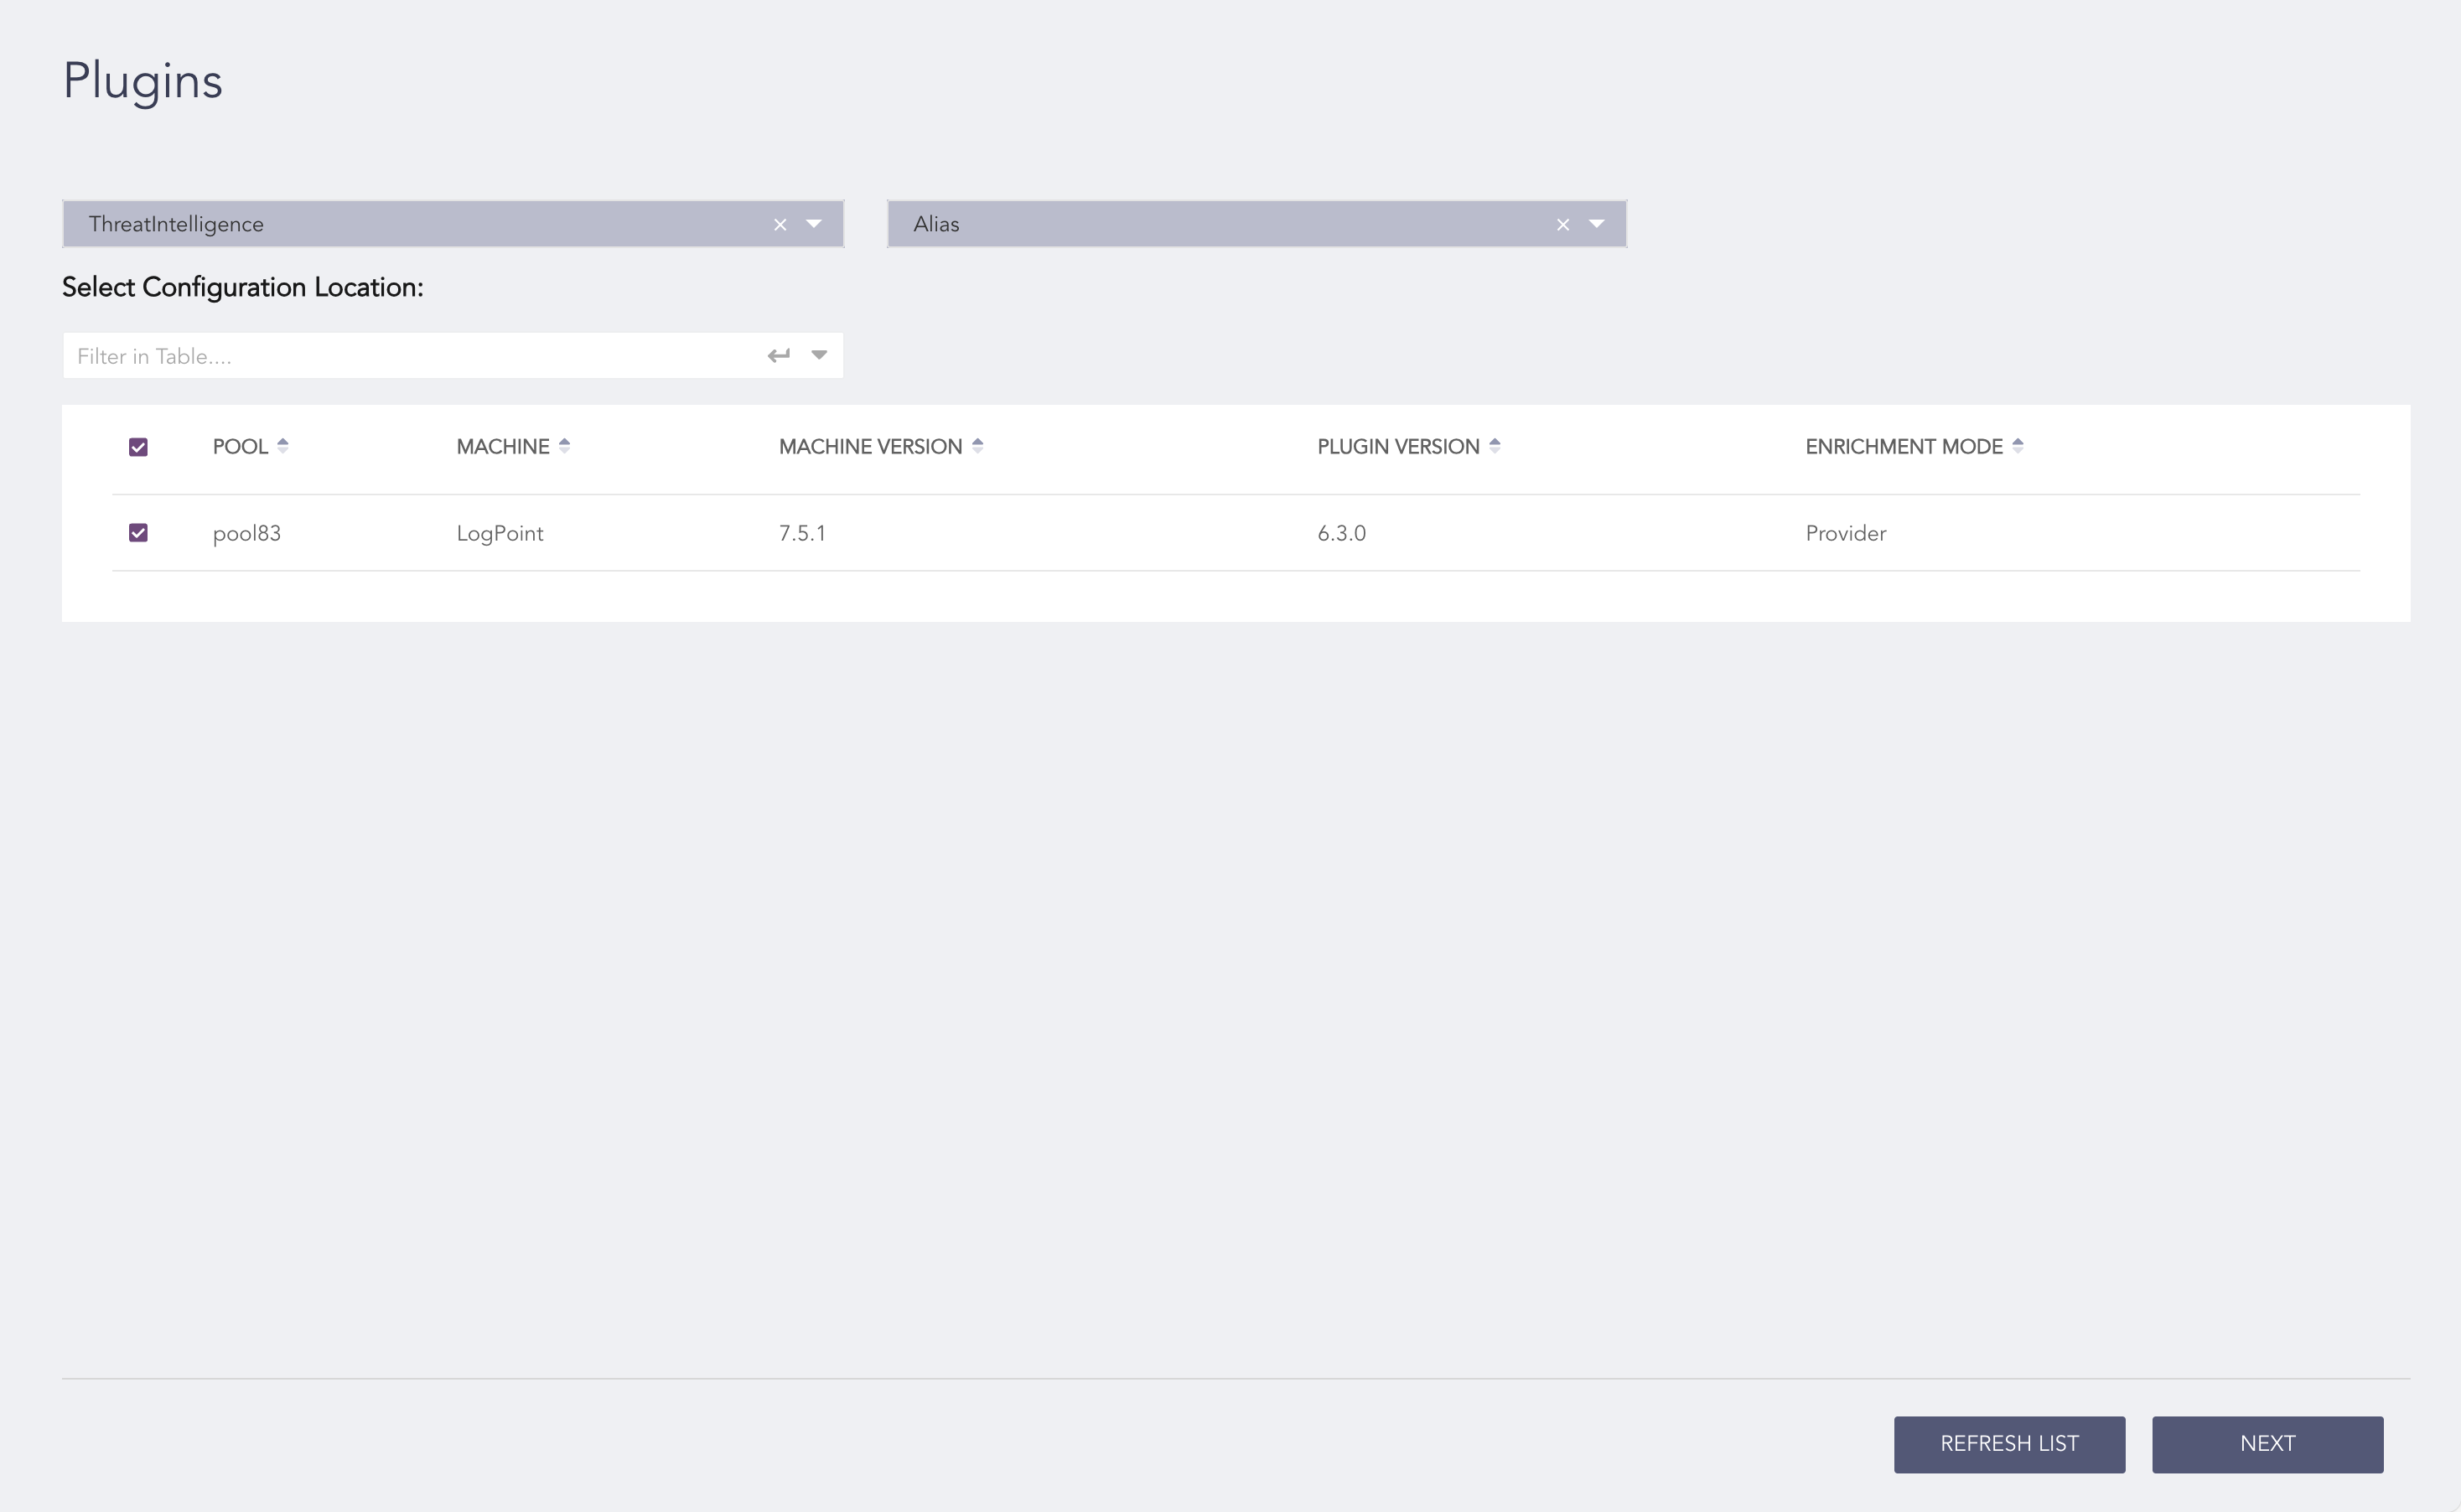Select the pool83 row text
This screenshot has width=2461, height=1512.
click(247, 533)
